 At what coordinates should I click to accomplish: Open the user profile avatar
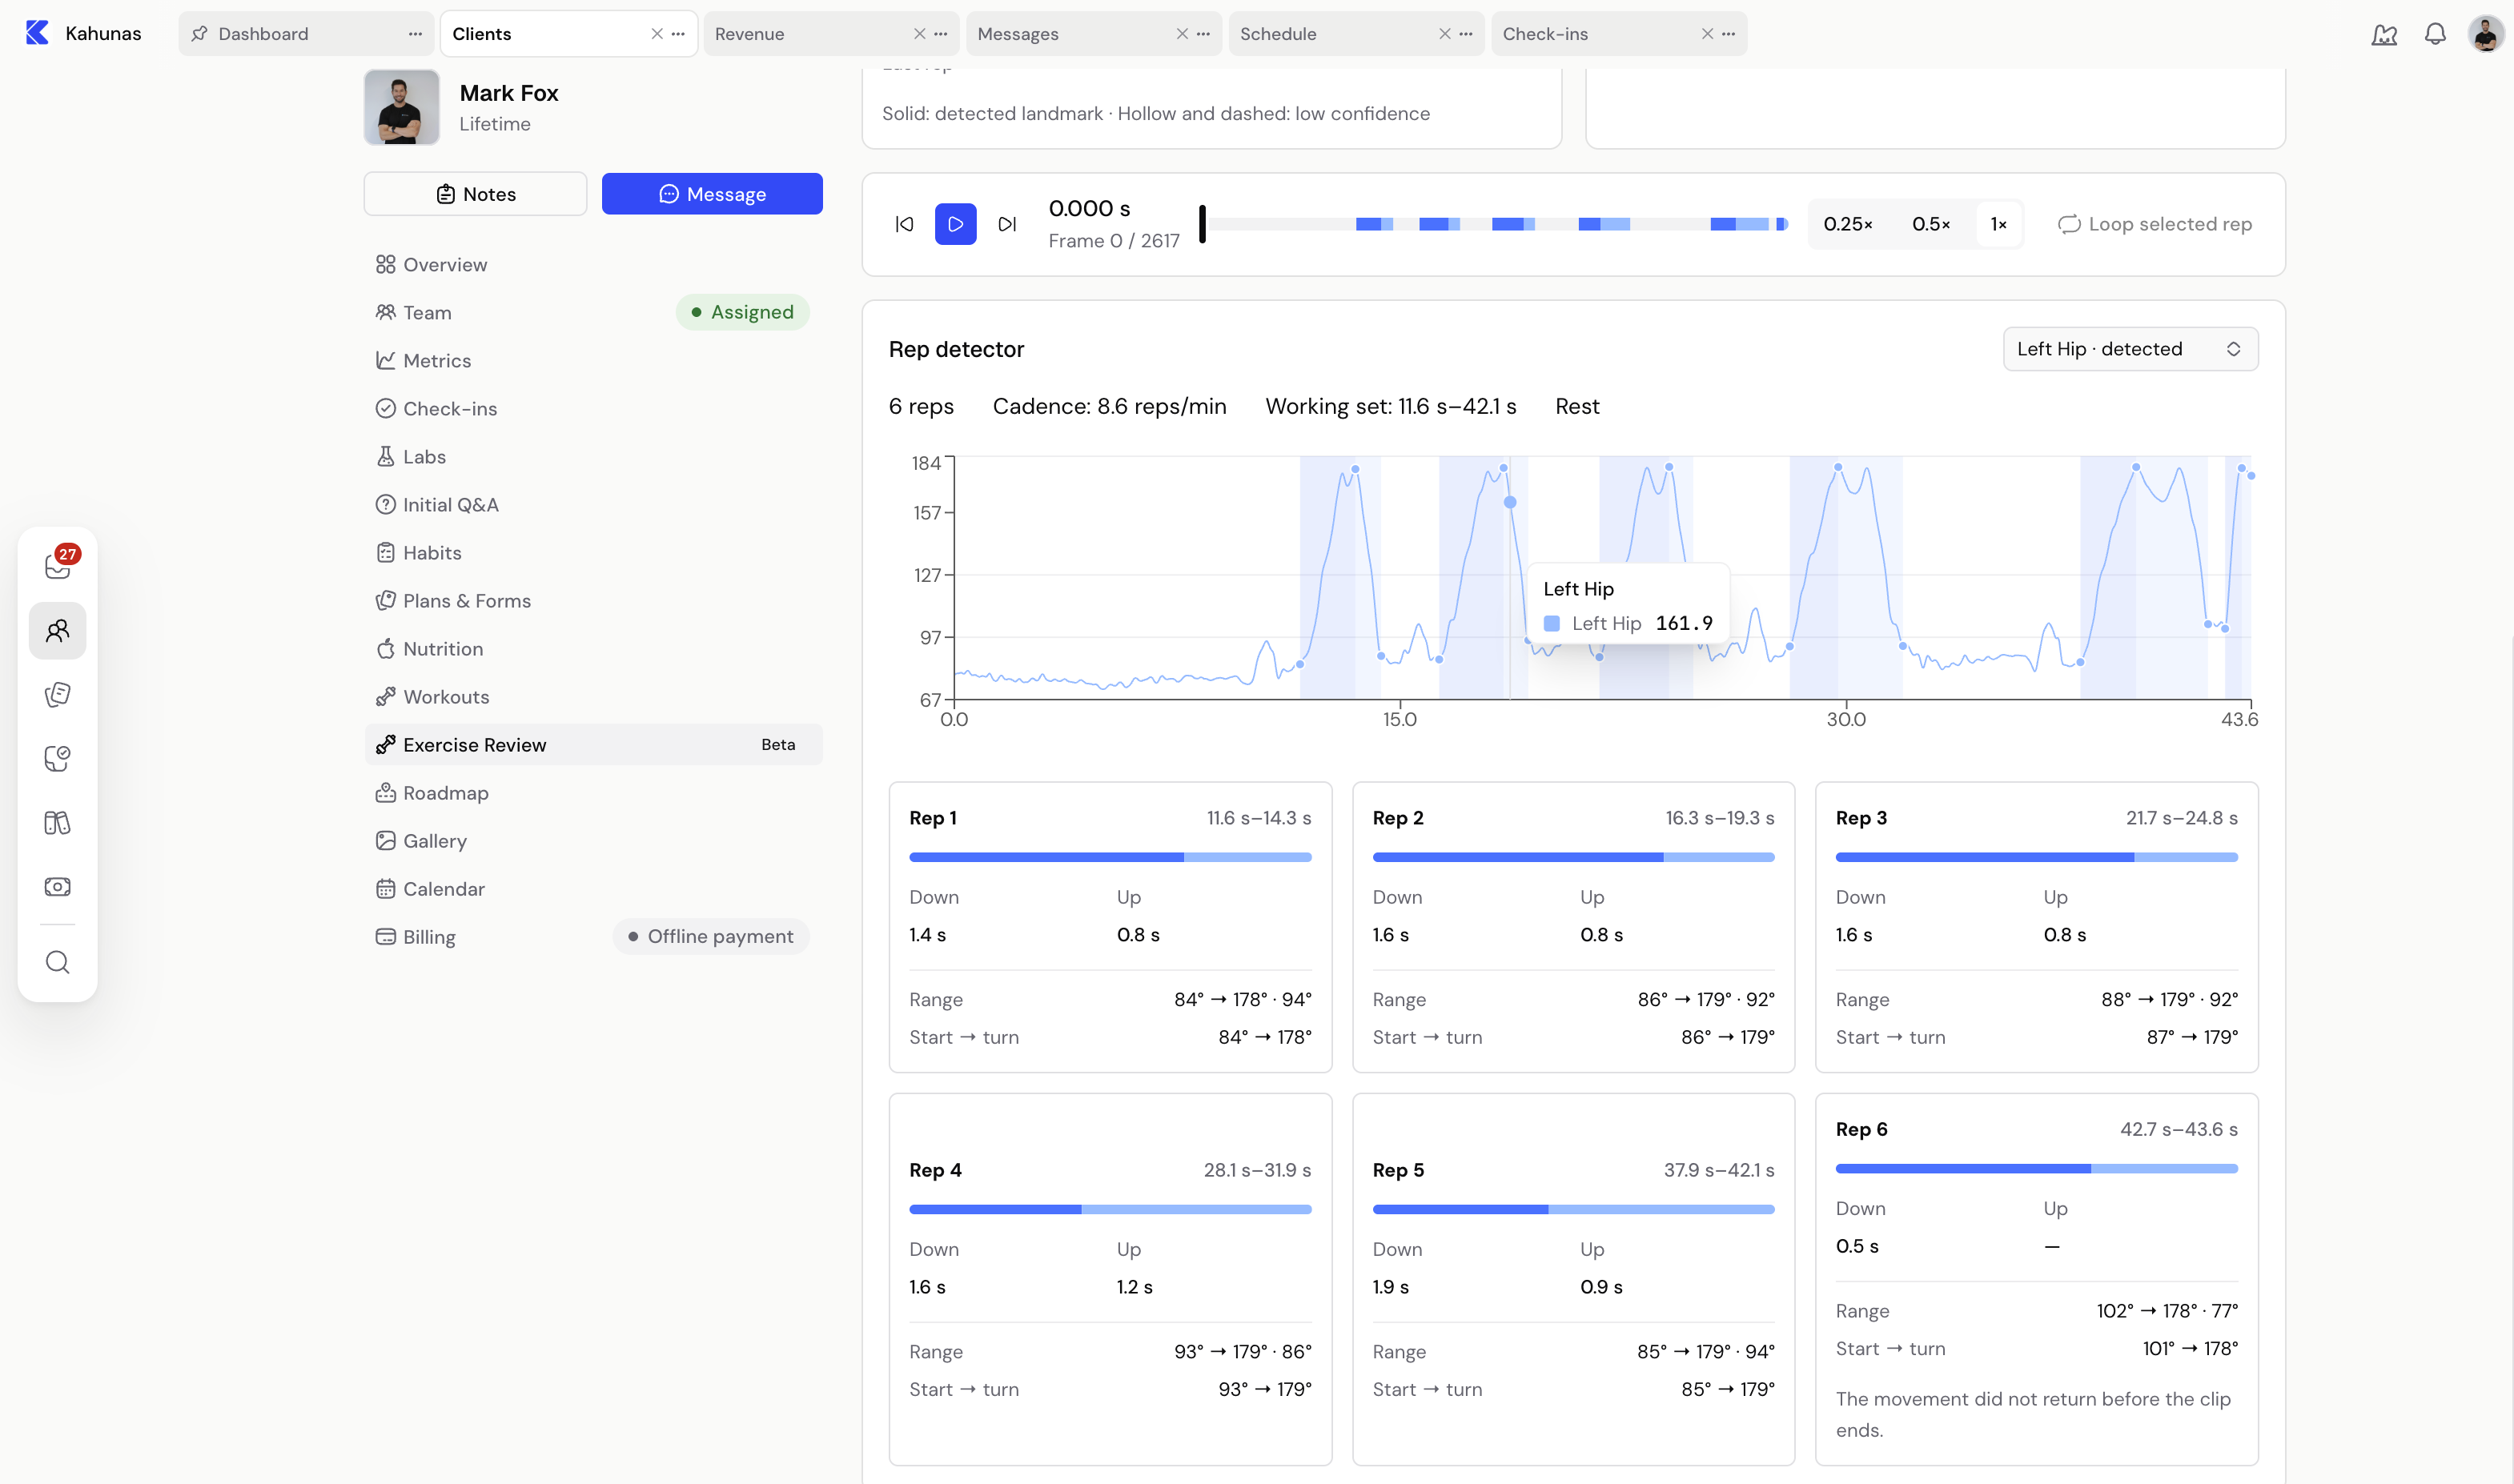pos(2485,34)
